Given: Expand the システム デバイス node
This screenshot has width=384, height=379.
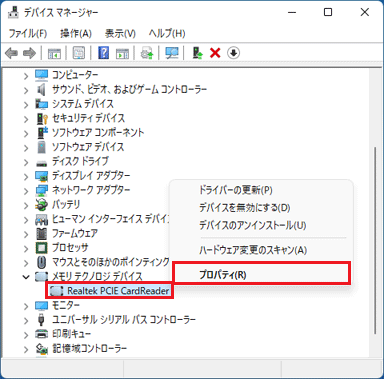Looking at the screenshot, I should tap(26, 105).
